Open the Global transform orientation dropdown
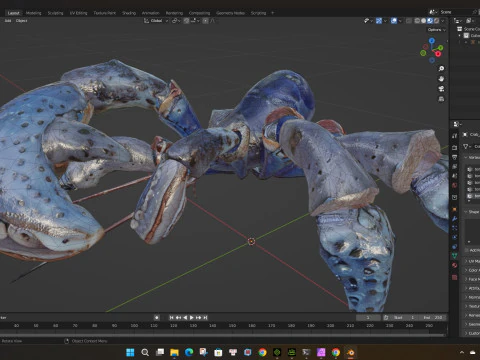 [x=156, y=21]
